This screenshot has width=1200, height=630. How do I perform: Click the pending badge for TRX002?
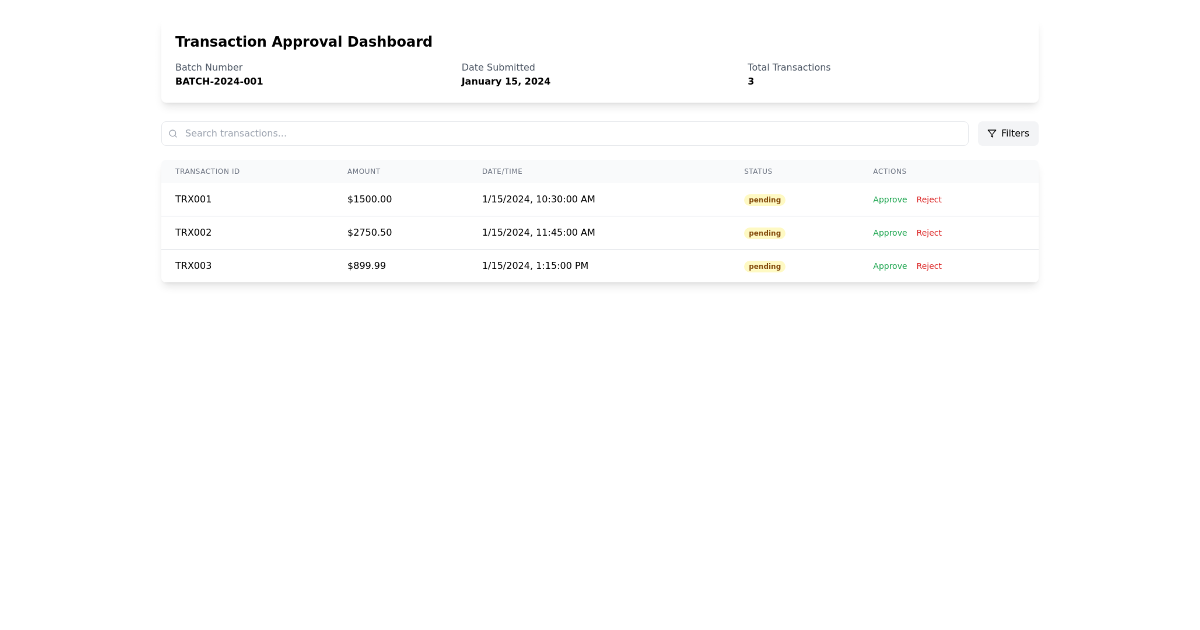[764, 232]
